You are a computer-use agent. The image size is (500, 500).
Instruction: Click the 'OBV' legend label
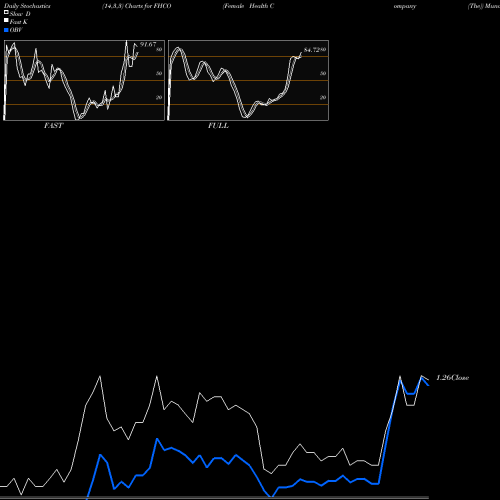pos(16,30)
